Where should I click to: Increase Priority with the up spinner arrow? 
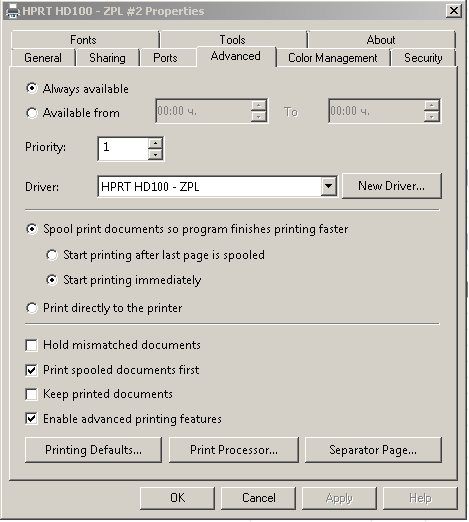coord(155,143)
